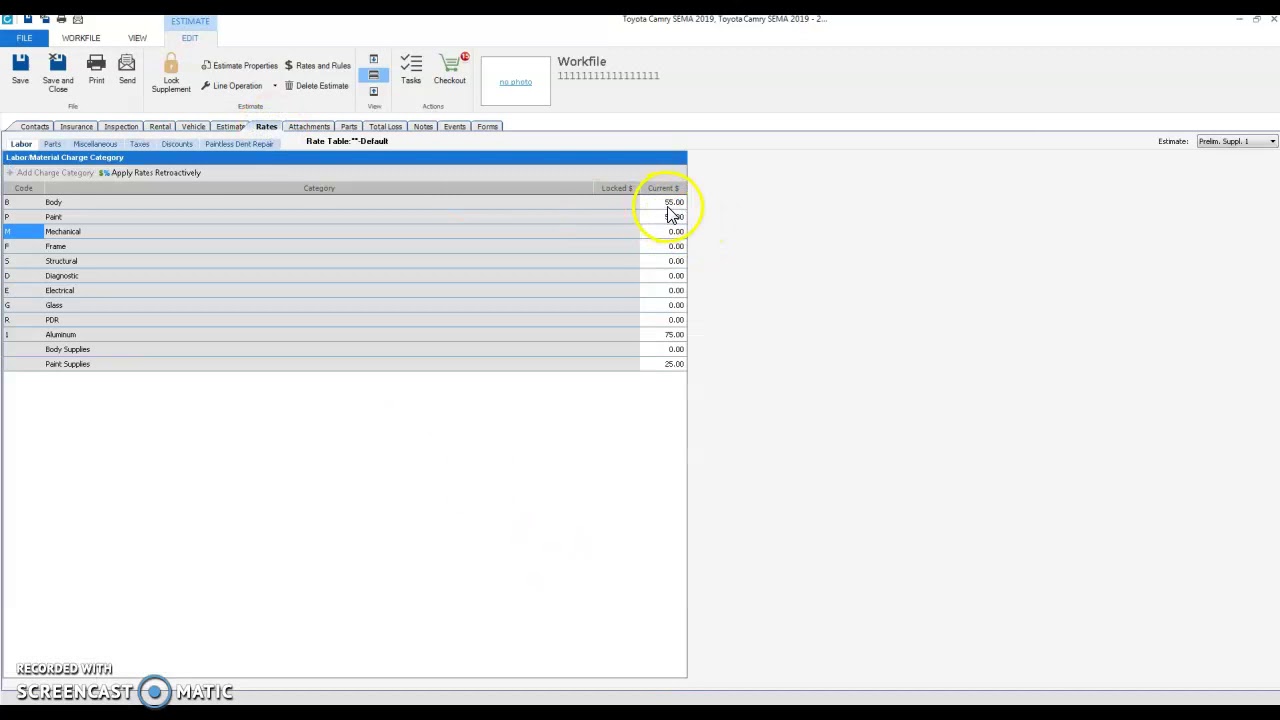Image resolution: width=1280 pixels, height=720 pixels.
Task: Click the Line Operation wrench button
Action: pos(232,86)
